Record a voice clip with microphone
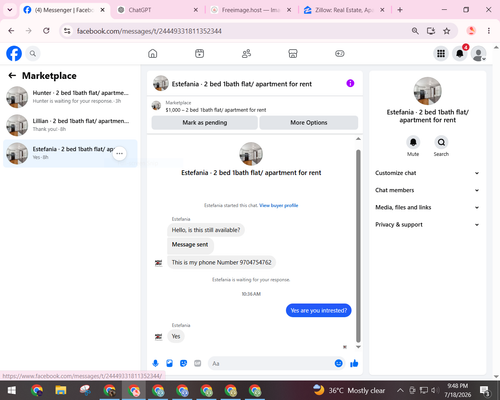 155,363
